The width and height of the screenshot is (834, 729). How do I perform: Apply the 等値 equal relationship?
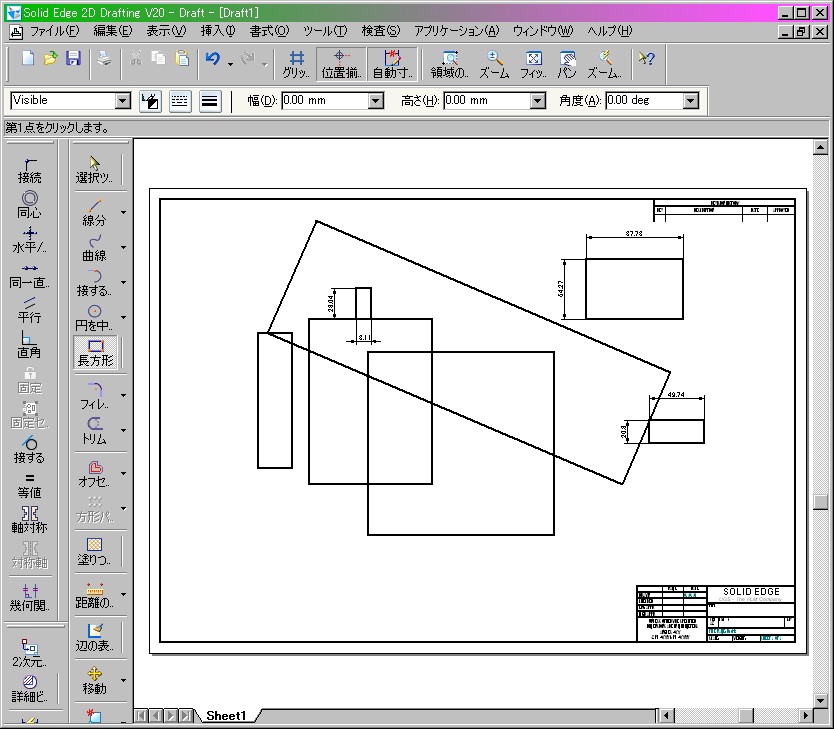click(30, 485)
